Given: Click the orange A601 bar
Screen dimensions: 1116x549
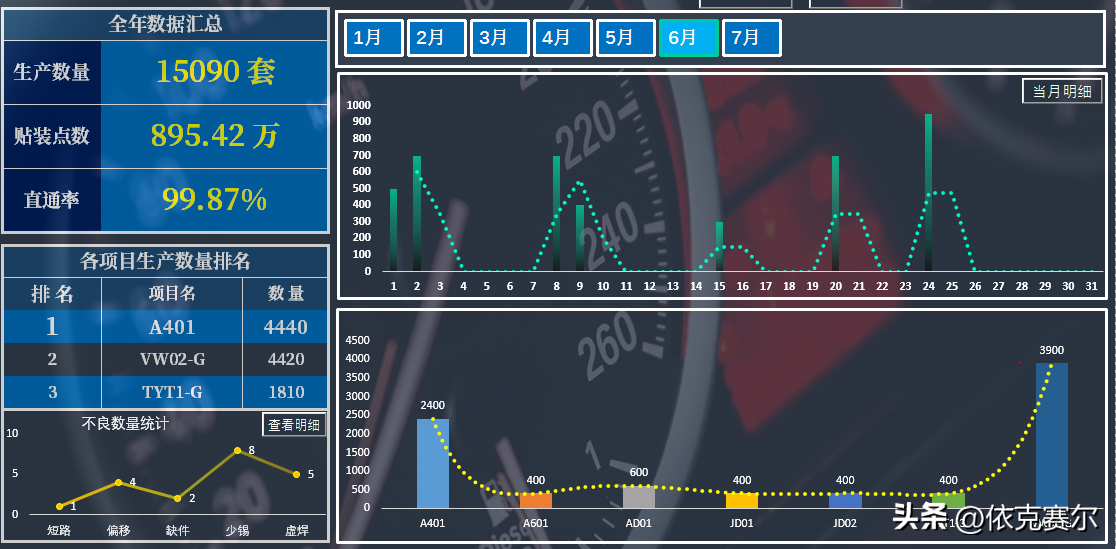Looking at the screenshot, I should pyautogui.click(x=536, y=501).
